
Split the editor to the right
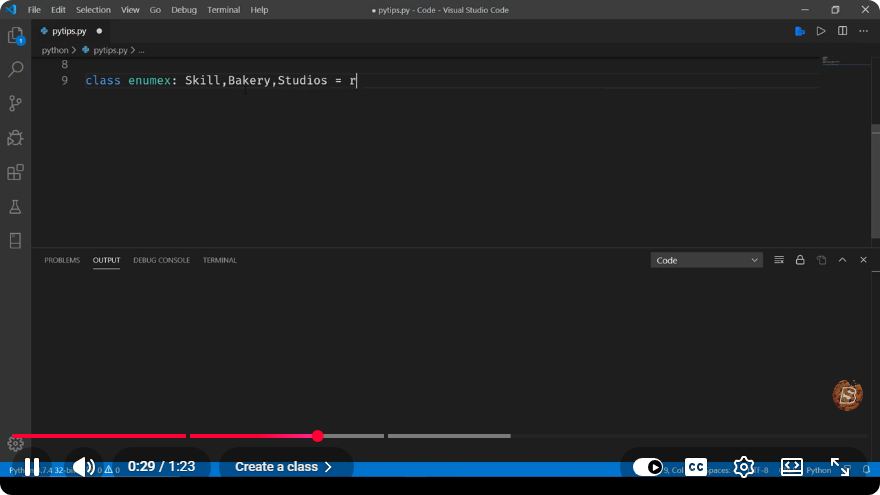842,31
